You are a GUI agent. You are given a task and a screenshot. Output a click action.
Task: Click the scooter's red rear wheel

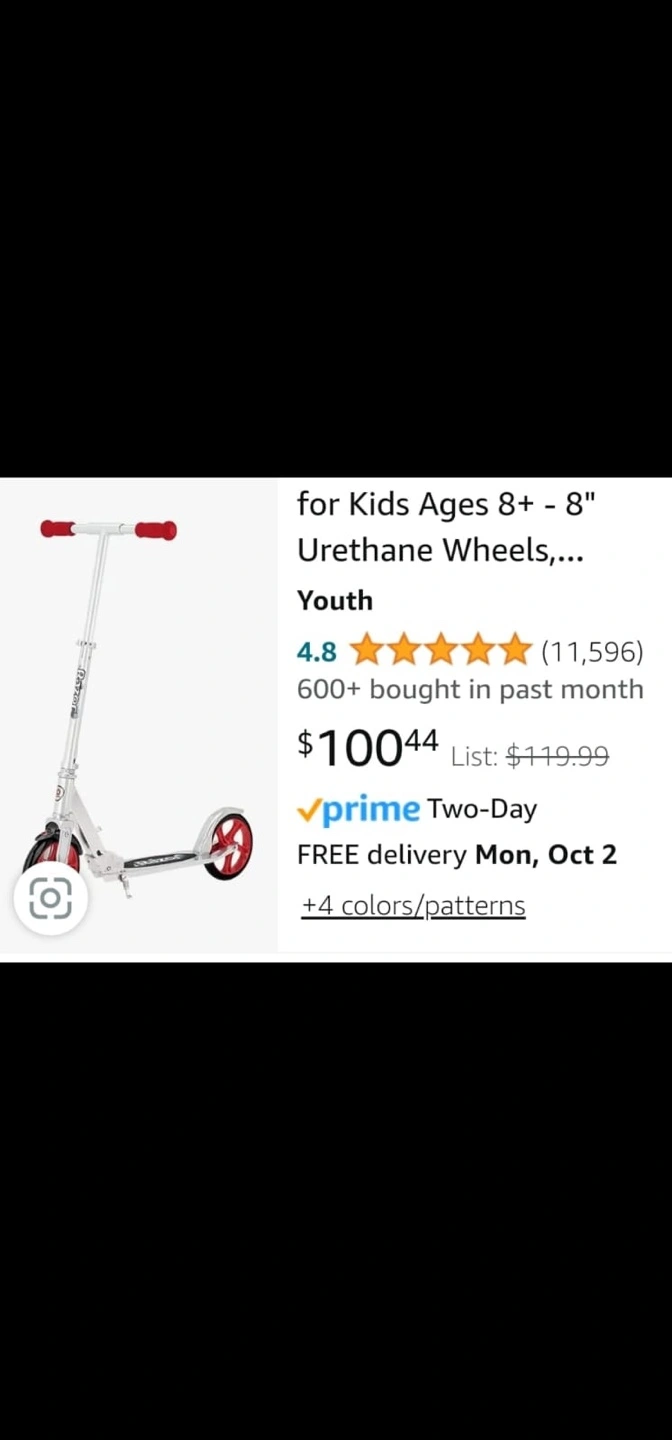(x=228, y=846)
